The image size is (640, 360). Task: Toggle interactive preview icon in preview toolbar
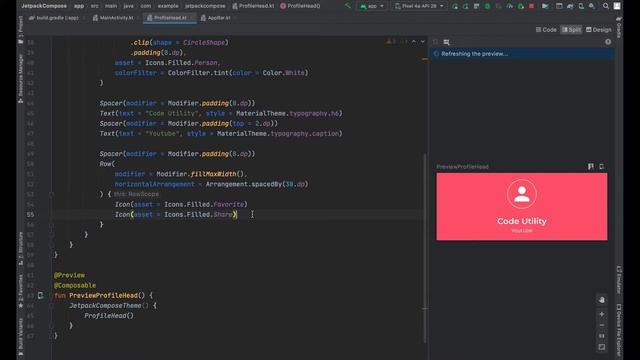pyautogui.click(x=446, y=42)
